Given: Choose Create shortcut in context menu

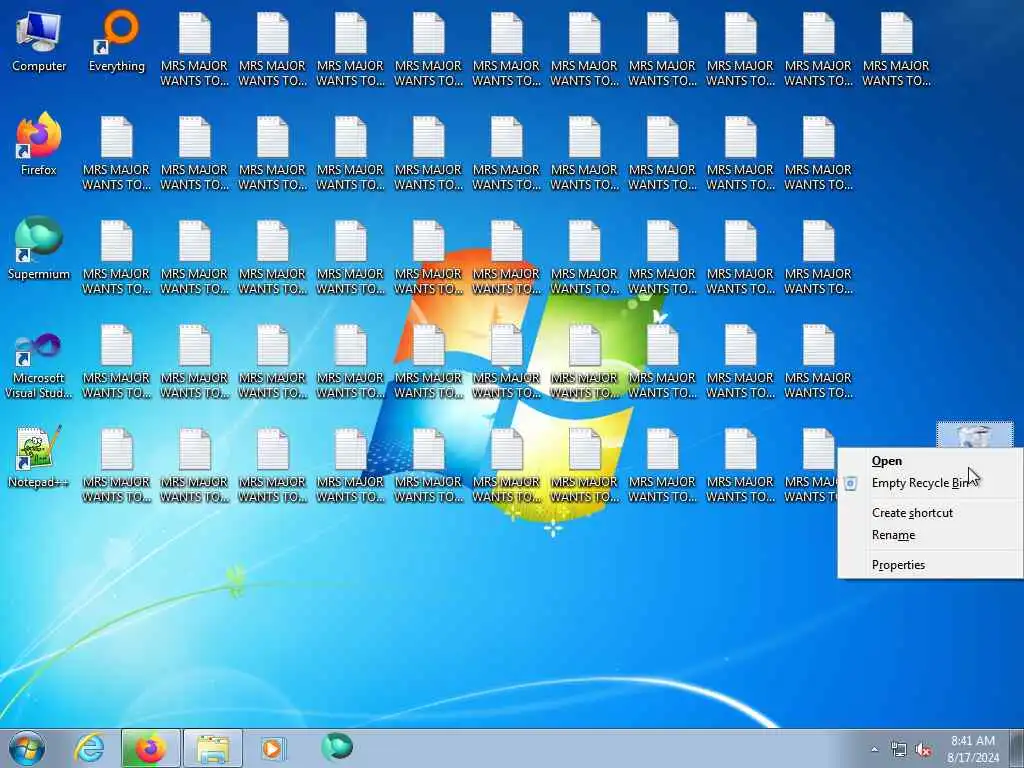Looking at the screenshot, I should (x=931, y=513).
